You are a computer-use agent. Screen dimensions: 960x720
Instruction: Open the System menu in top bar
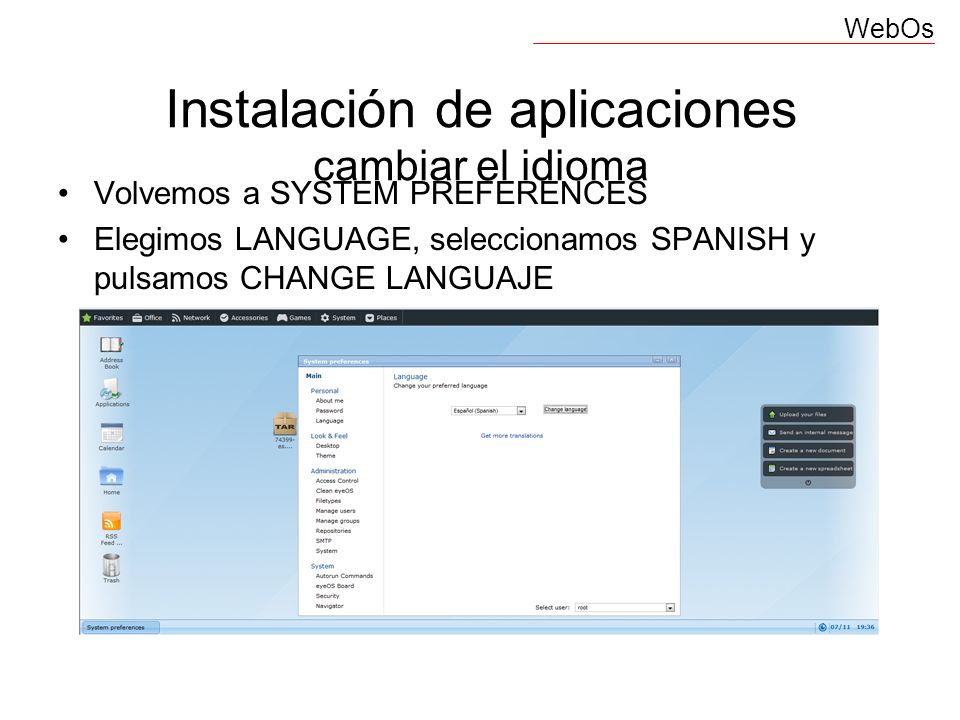click(338, 318)
